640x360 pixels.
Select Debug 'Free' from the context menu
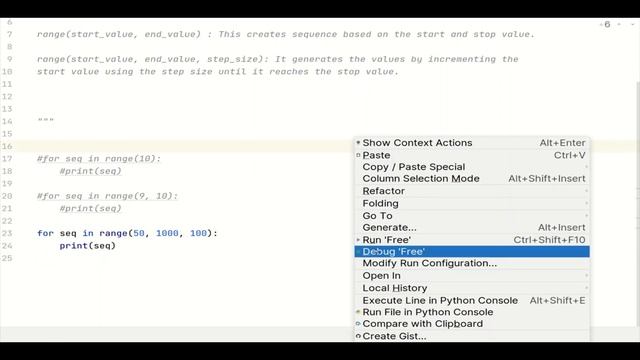(472, 251)
